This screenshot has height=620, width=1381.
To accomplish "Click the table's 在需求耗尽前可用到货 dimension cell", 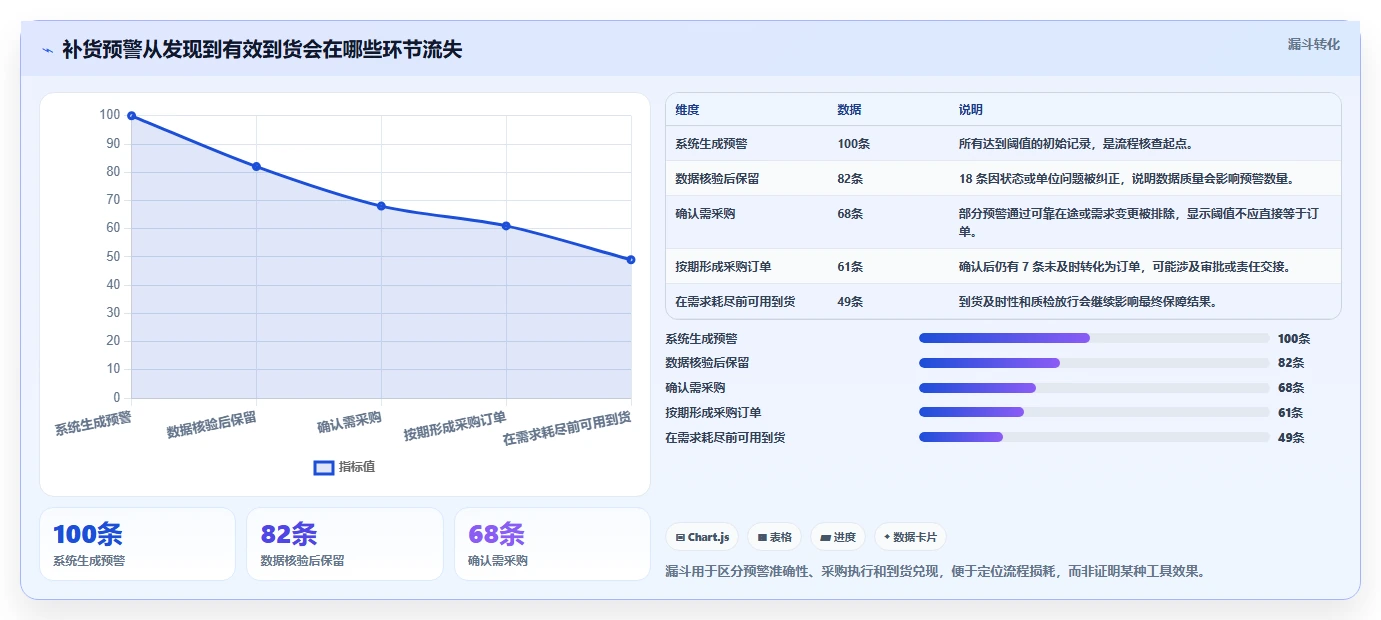I will 735,302.
